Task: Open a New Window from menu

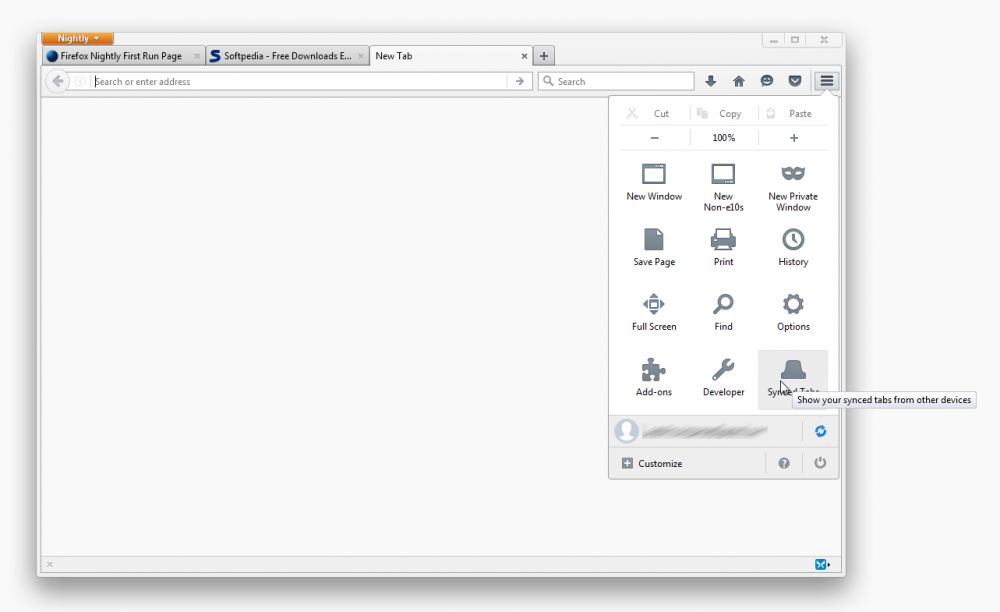Action: point(653,181)
